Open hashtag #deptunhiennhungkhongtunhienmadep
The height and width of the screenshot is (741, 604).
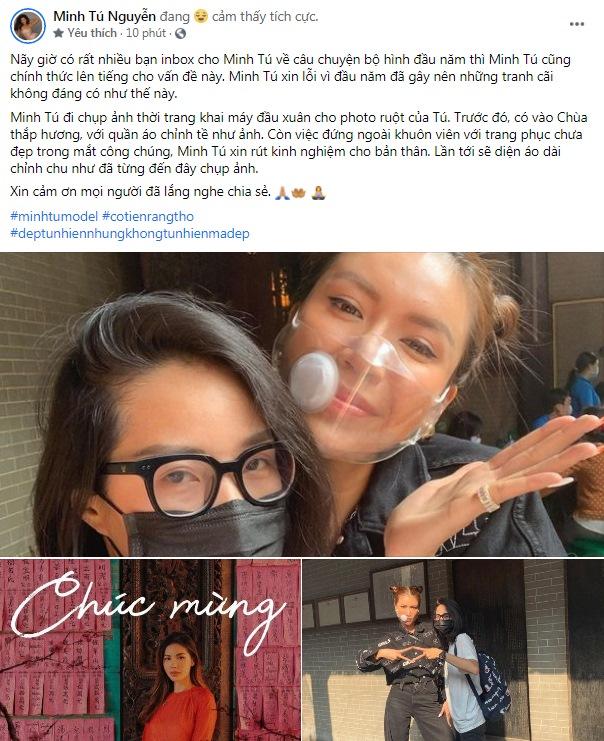click(130, 233)
